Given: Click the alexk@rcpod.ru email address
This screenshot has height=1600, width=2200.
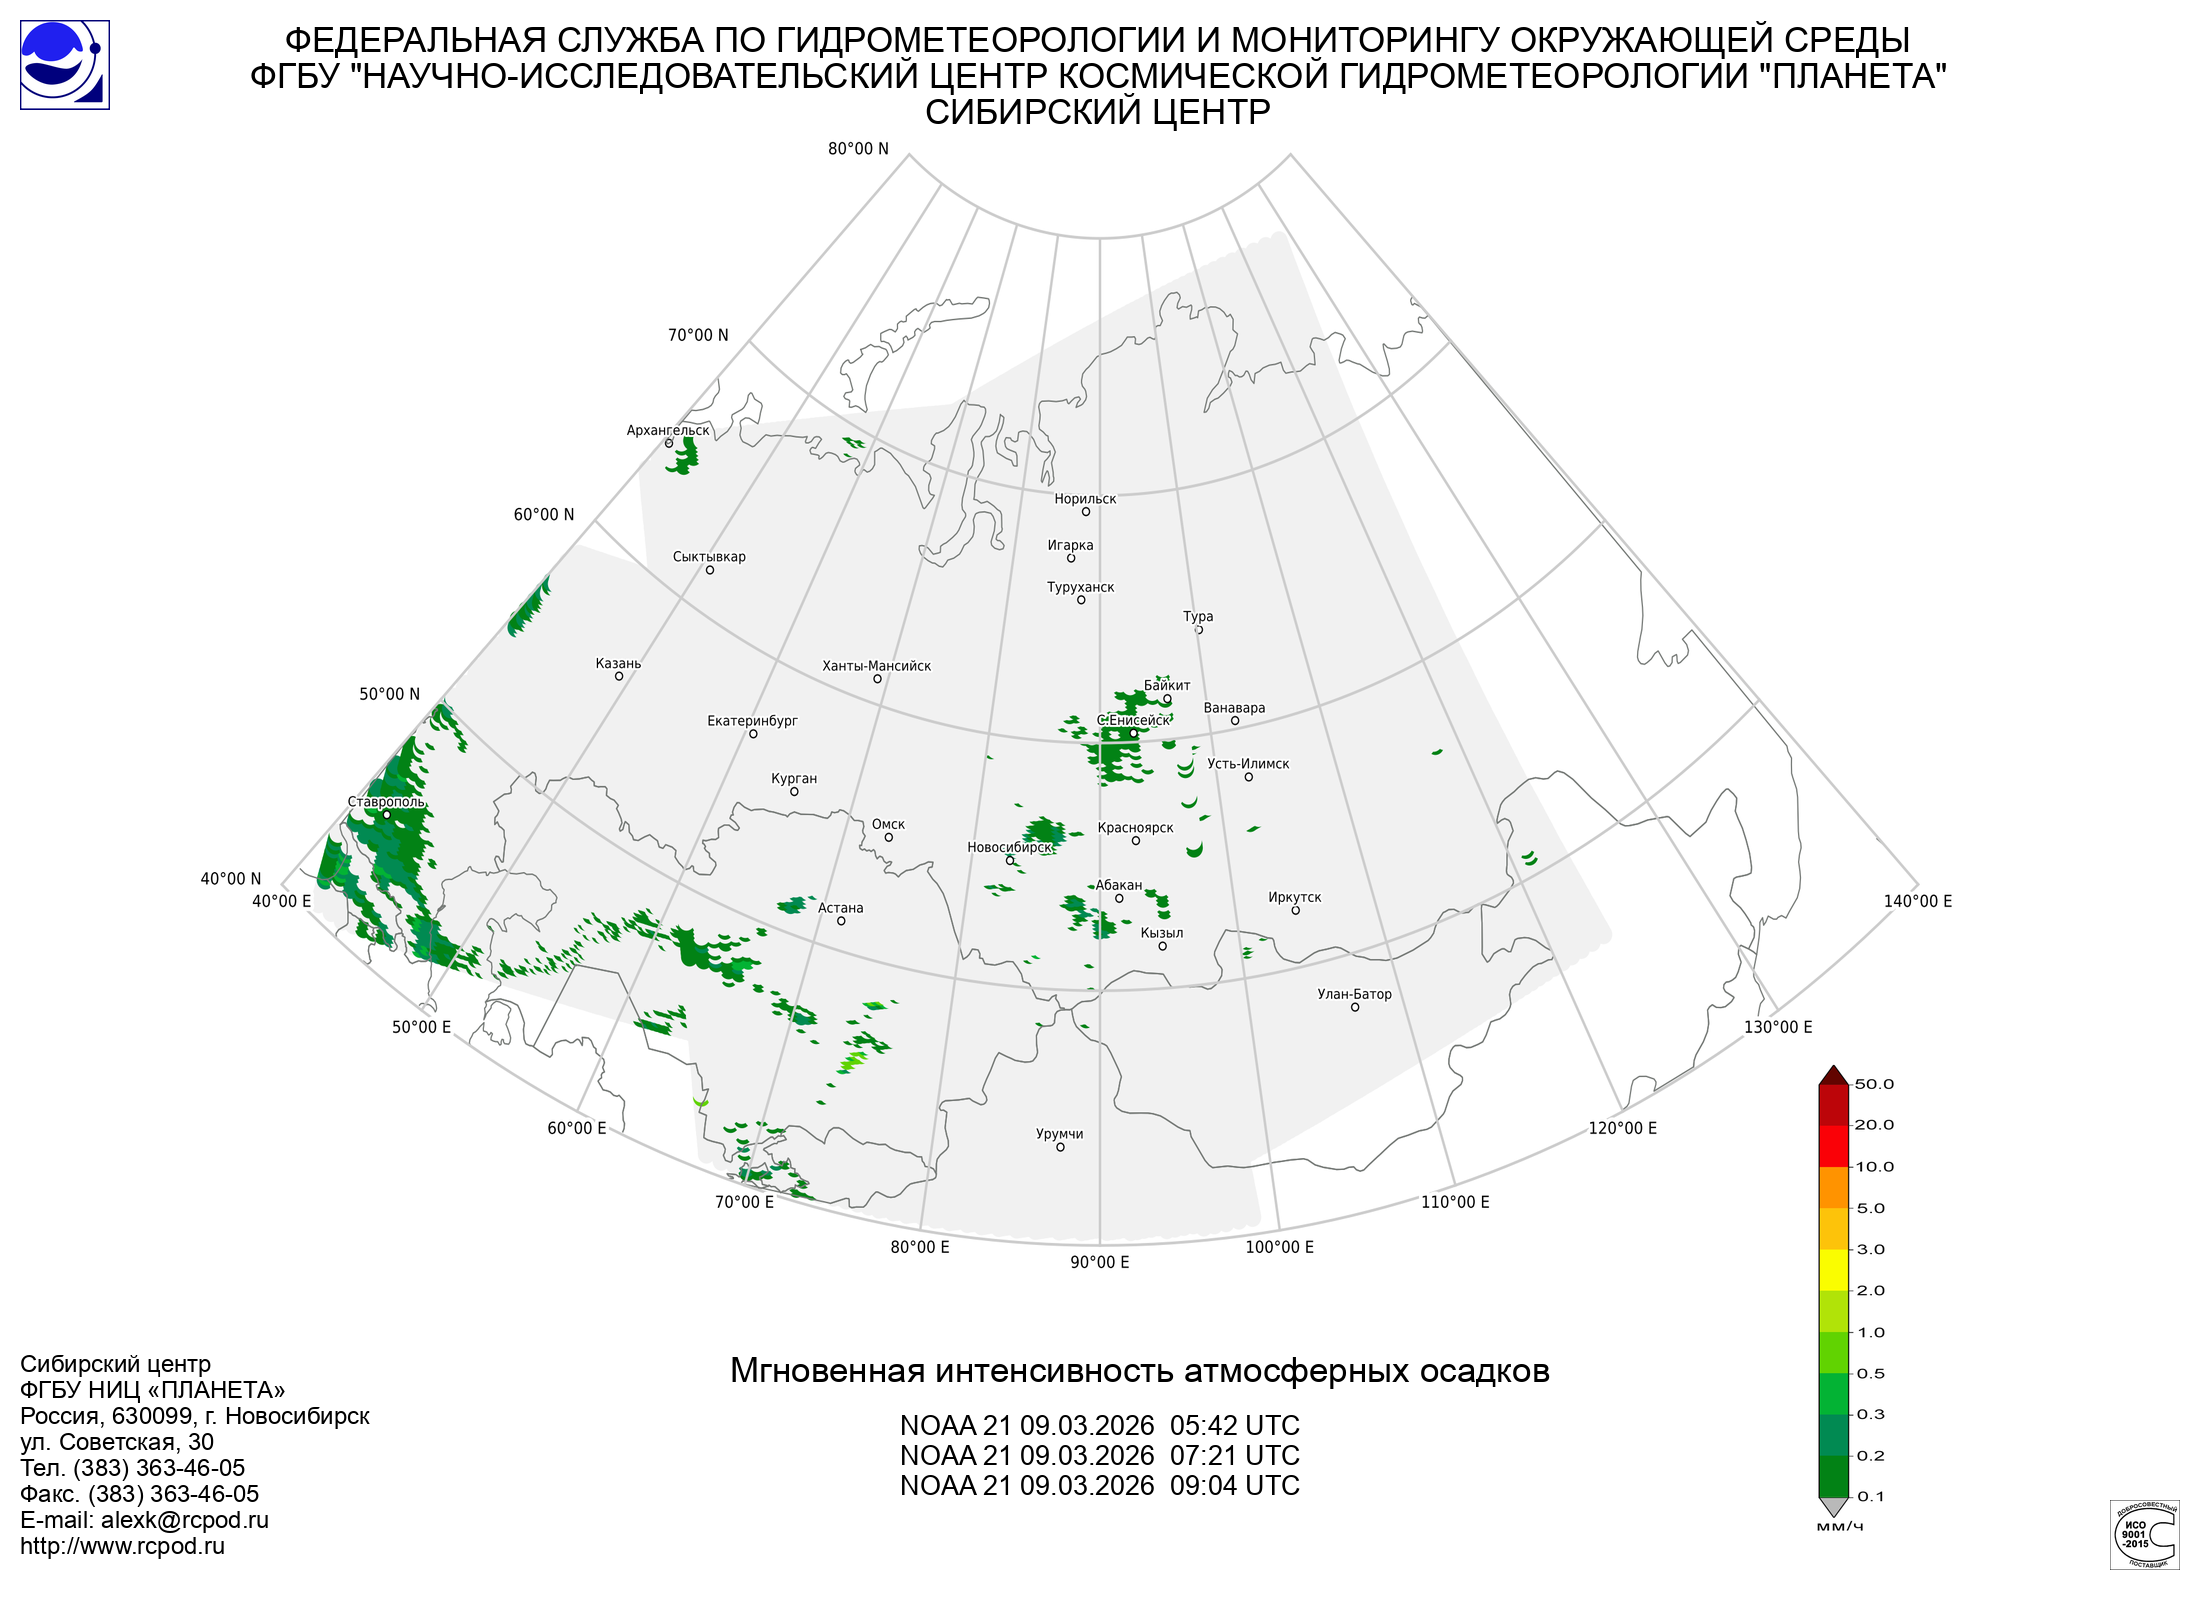Looking at the screenshot, I should coord(184,1520).
